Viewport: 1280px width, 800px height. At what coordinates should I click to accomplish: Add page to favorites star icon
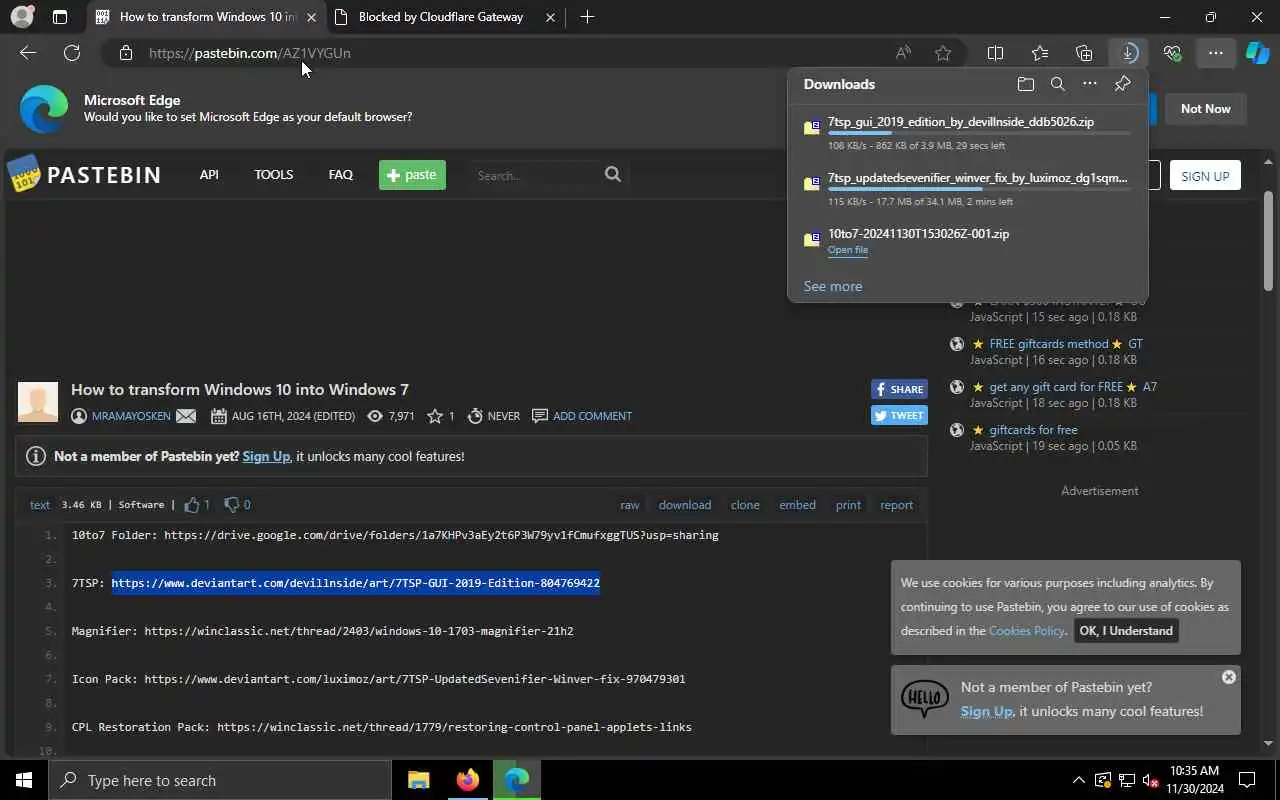(943, 53)
